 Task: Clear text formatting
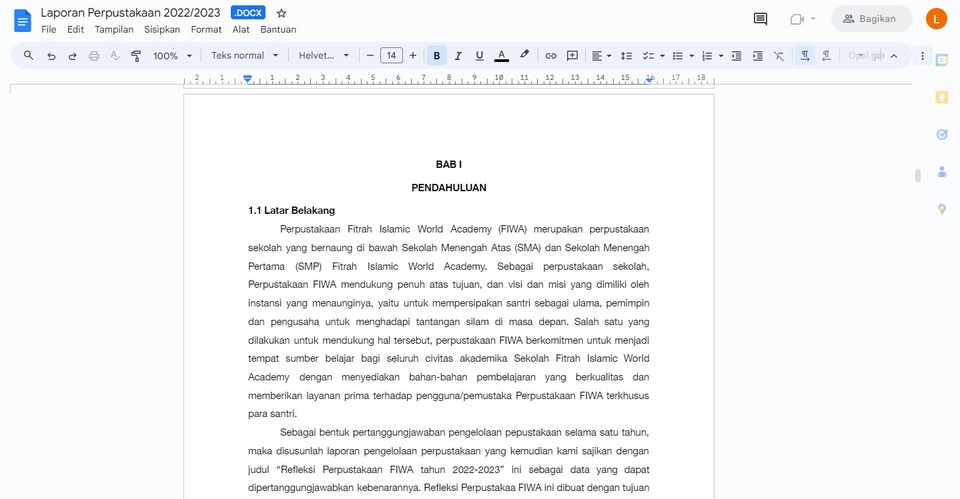pos(779,56)
